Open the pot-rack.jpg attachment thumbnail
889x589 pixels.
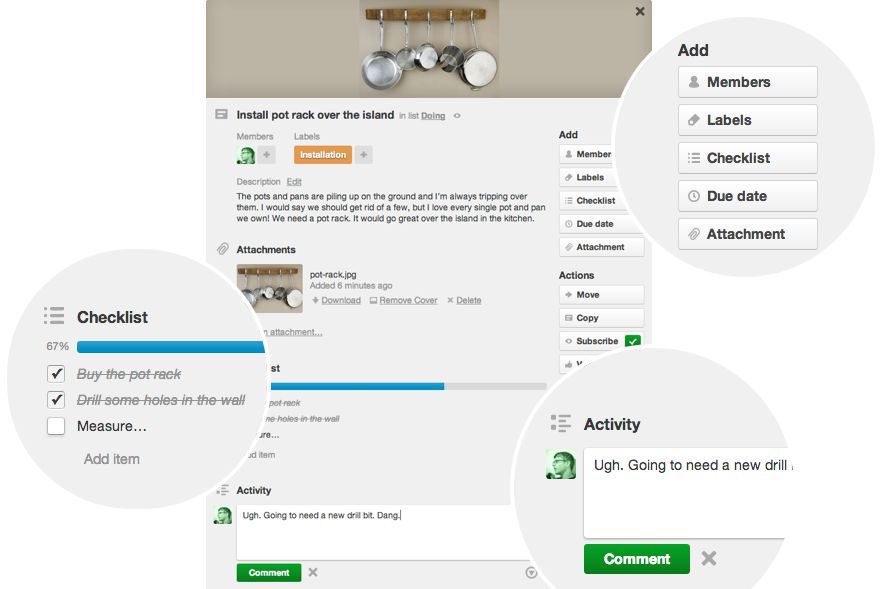tap(269, 289)
